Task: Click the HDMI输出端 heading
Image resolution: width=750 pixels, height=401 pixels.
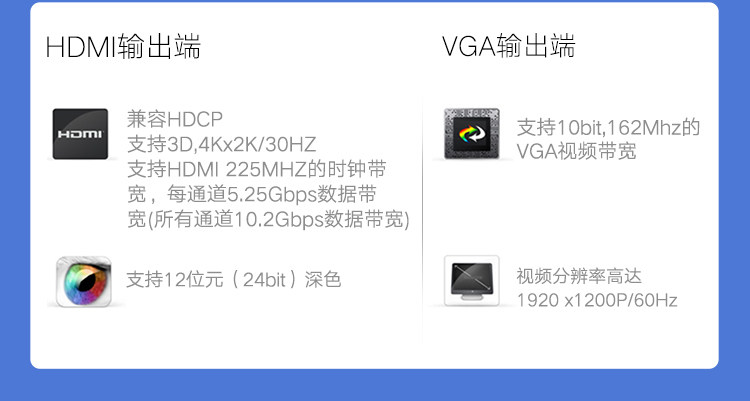Action: click(x=123, y=46)
